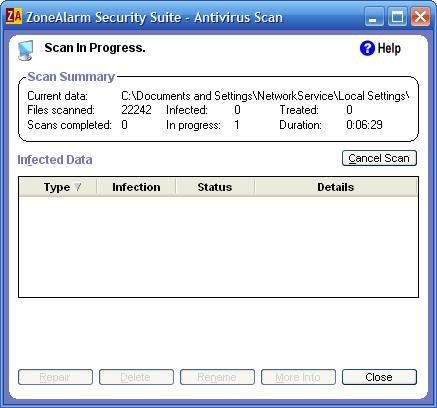Click the Close button at bottom
This screenshot has width=437, height=408.
[x=379, y=377]
